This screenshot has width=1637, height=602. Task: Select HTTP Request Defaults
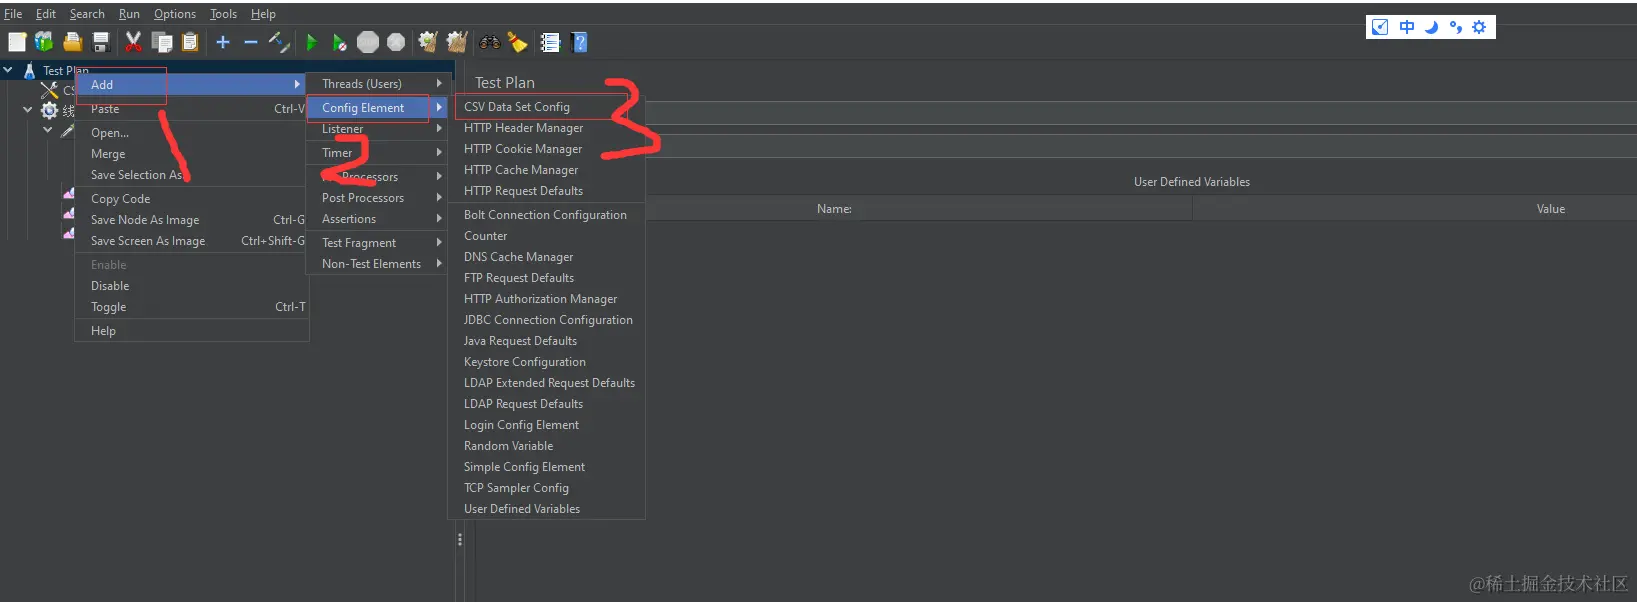pyautogui.click(x=546, y=191)
